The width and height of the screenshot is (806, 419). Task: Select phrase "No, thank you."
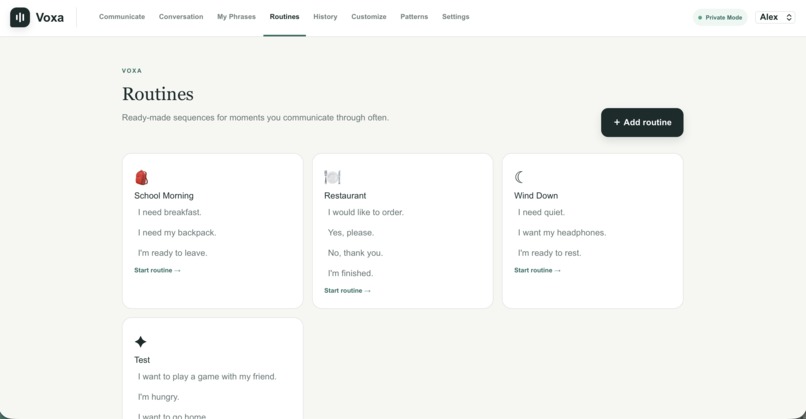click(x=355, y=253)
